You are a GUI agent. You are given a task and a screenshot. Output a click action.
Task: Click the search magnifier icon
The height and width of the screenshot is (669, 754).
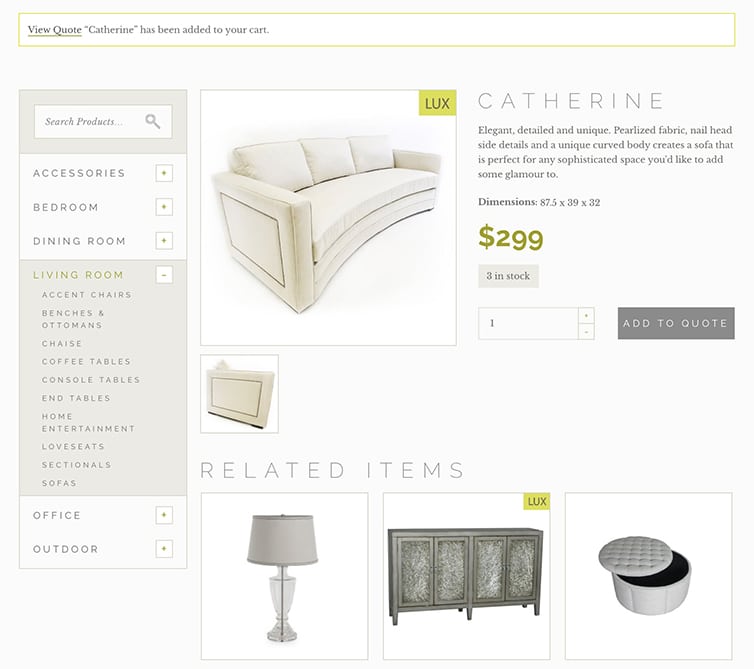[x=152, y=121]
